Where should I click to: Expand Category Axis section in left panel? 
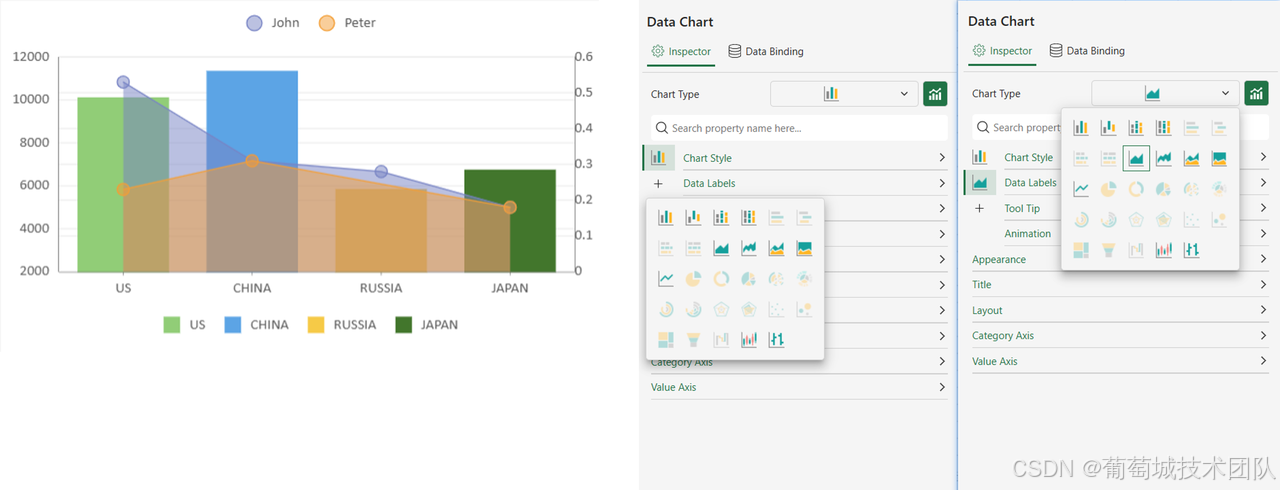click(799, 362)
